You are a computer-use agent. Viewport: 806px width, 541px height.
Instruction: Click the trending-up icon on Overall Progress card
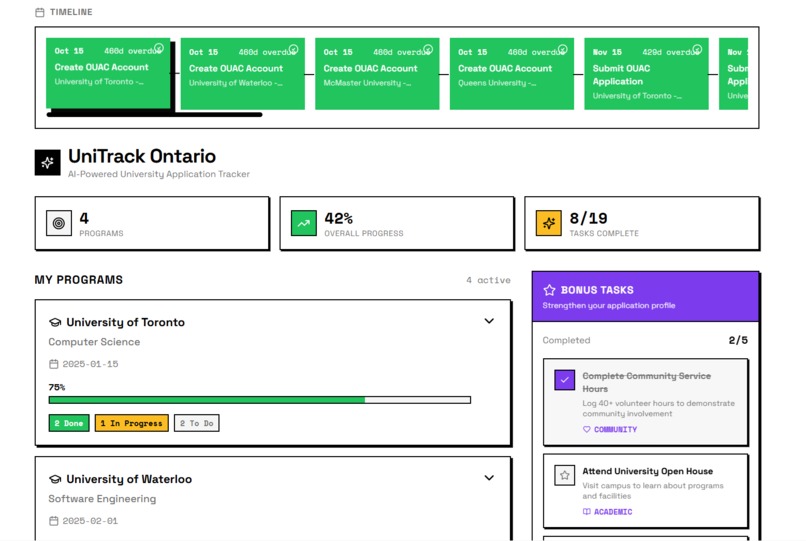coord(304,223)
